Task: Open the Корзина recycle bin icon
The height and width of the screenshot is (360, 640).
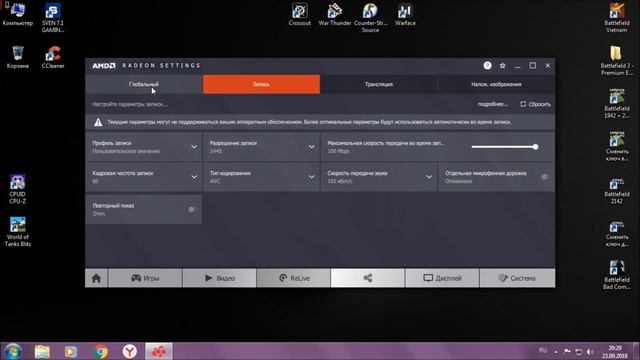Action: [x=18, y=57]
